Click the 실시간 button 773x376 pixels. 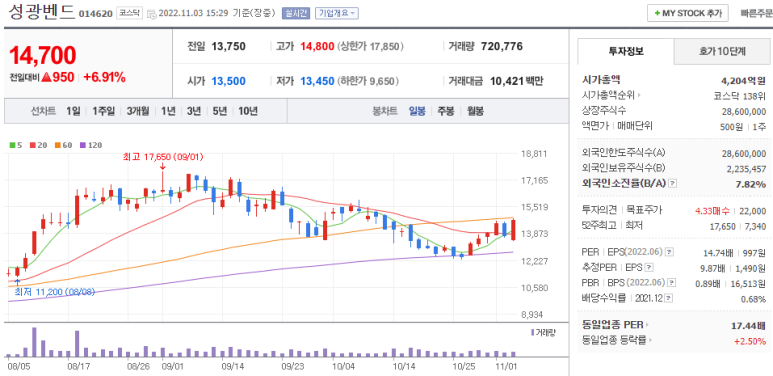(x=296, y=13)
